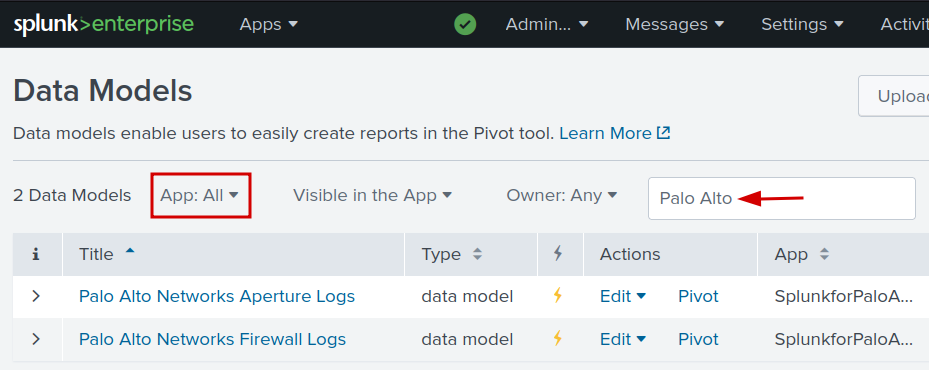Open the Settings menu
Screen dimensions: 929x370
point(802,24)
